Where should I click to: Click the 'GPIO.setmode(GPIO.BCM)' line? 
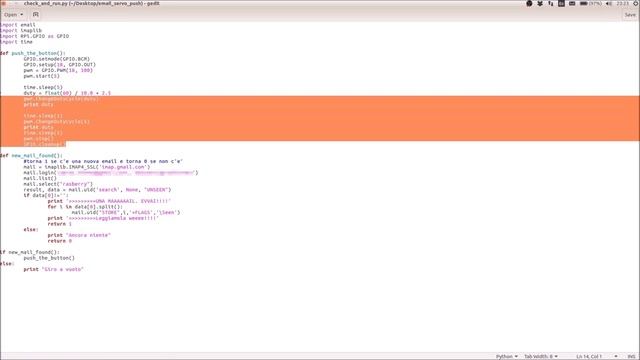click(x=56, y=59)
